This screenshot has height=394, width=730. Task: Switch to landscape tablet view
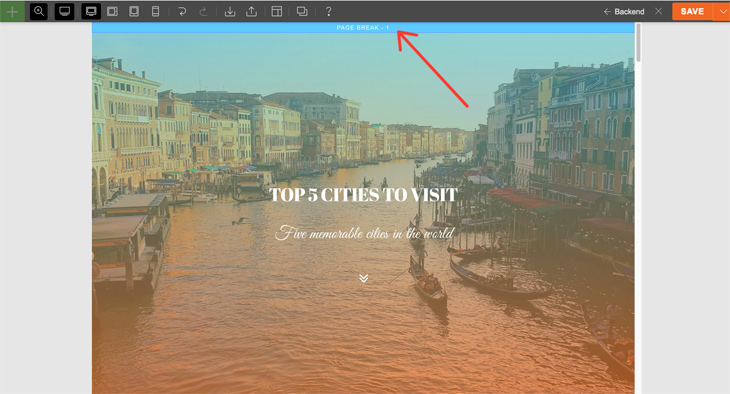point(112,11)
